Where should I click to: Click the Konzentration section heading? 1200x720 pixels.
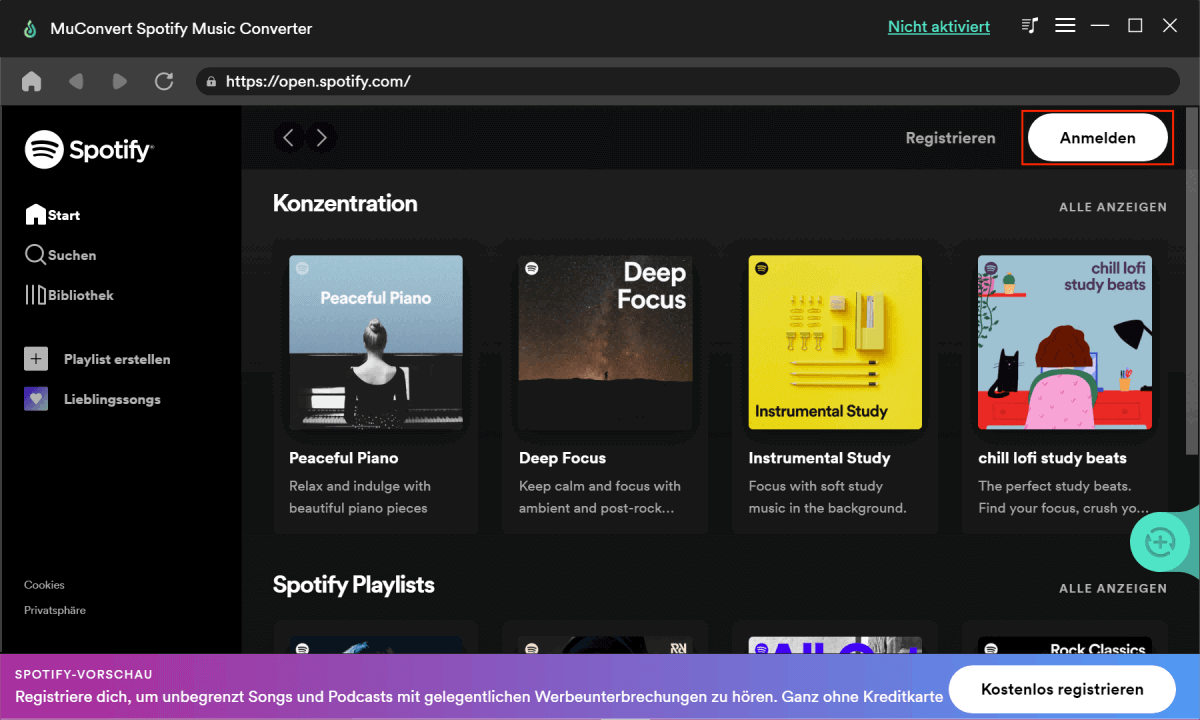pyautogui.click(x=345, y=203)
